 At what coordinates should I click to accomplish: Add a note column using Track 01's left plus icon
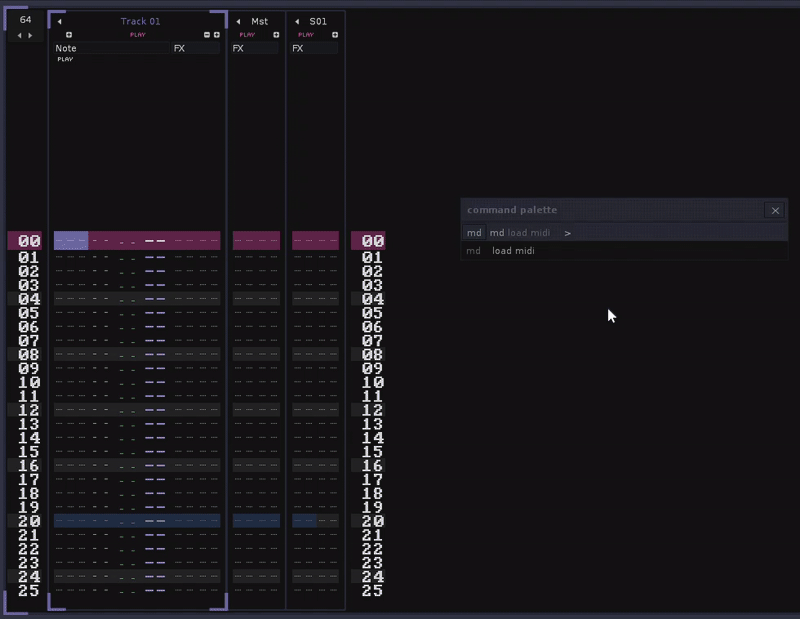click(x=69, y=35)
